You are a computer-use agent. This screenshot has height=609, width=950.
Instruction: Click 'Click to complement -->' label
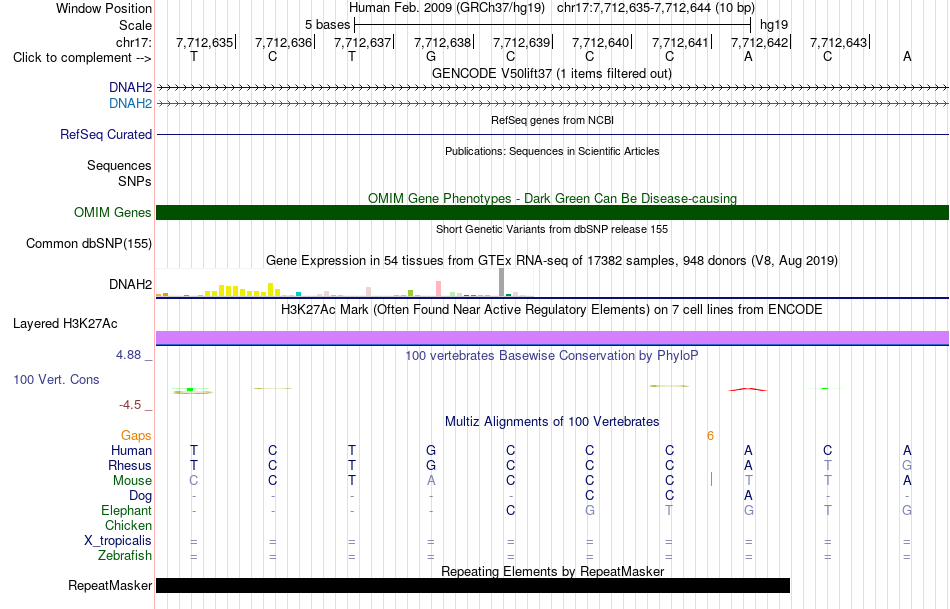tap(82, 58)
